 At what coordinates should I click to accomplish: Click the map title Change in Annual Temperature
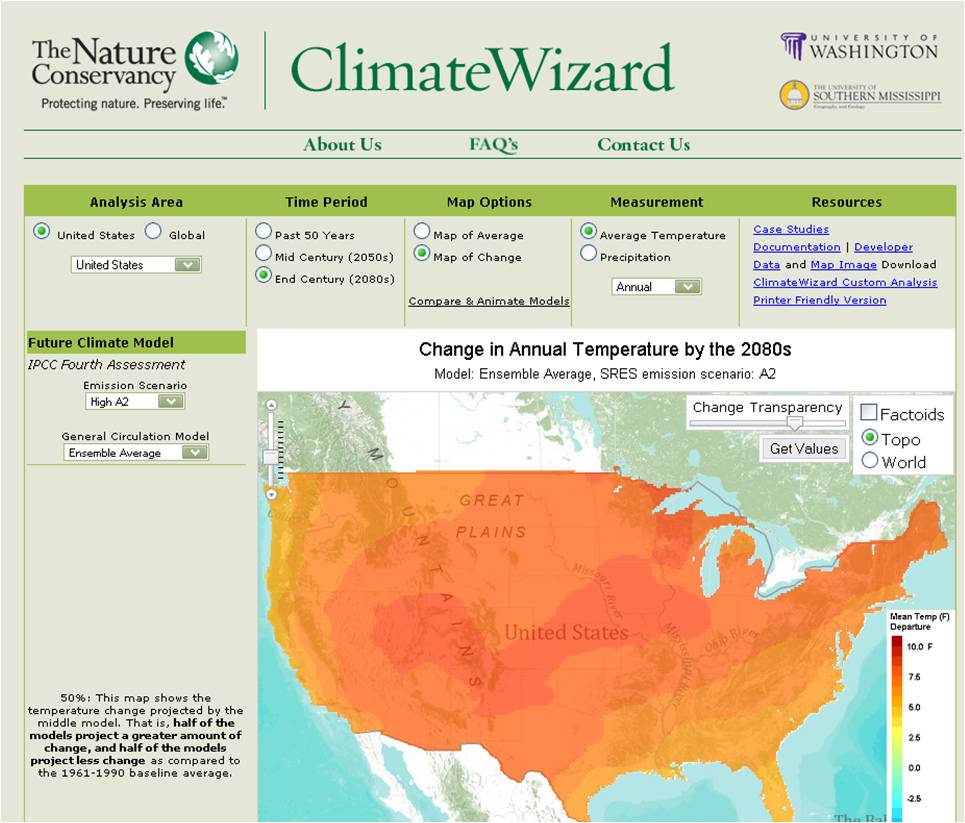(x=605, y=350)
